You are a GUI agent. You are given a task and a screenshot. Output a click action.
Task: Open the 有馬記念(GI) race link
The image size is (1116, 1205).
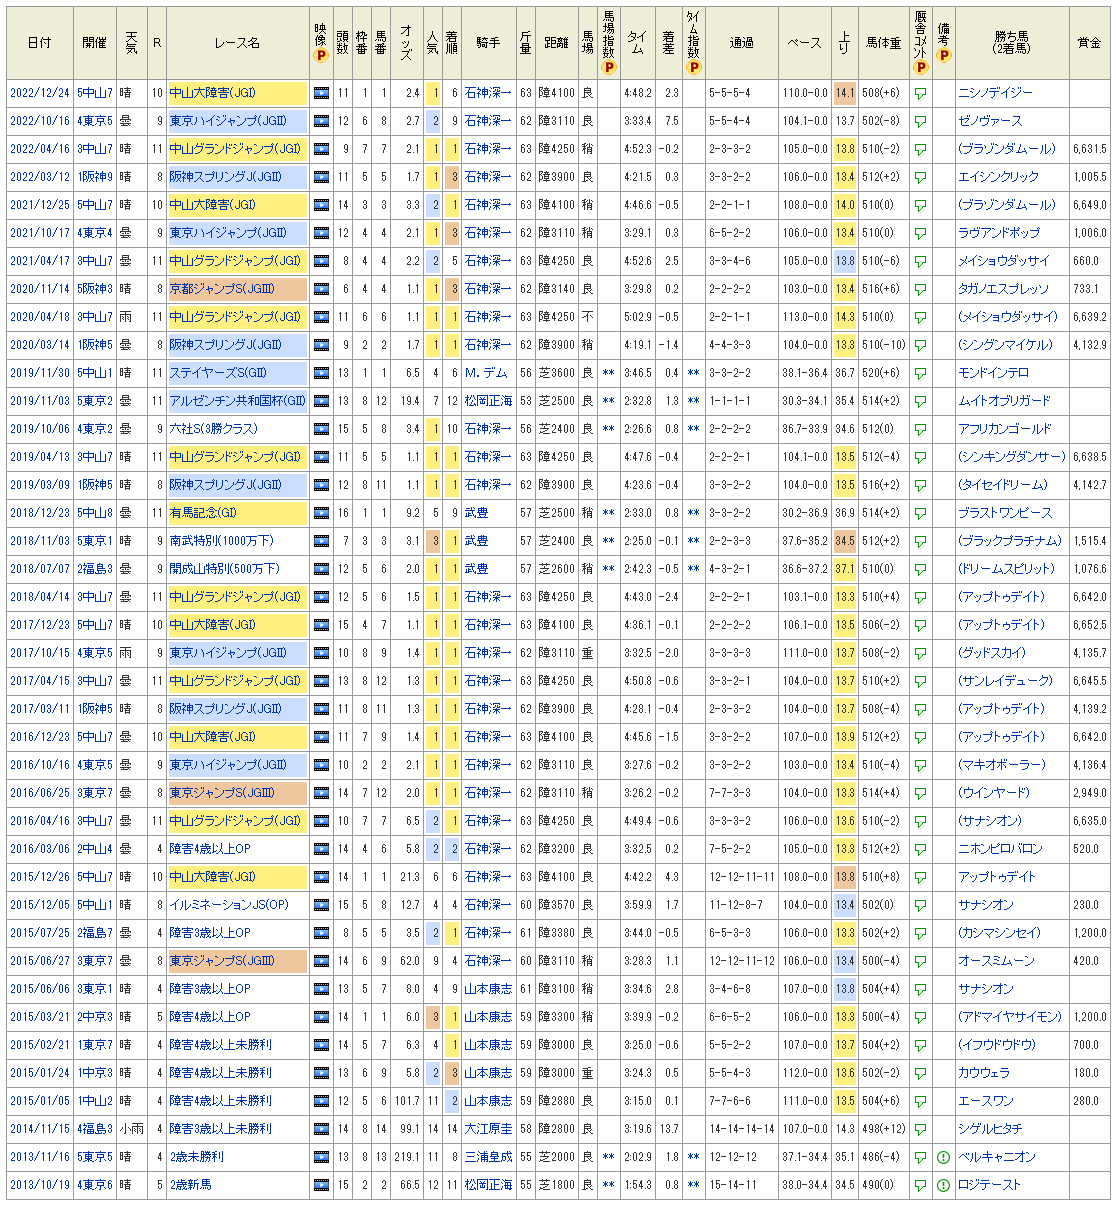tap(203, 513)
